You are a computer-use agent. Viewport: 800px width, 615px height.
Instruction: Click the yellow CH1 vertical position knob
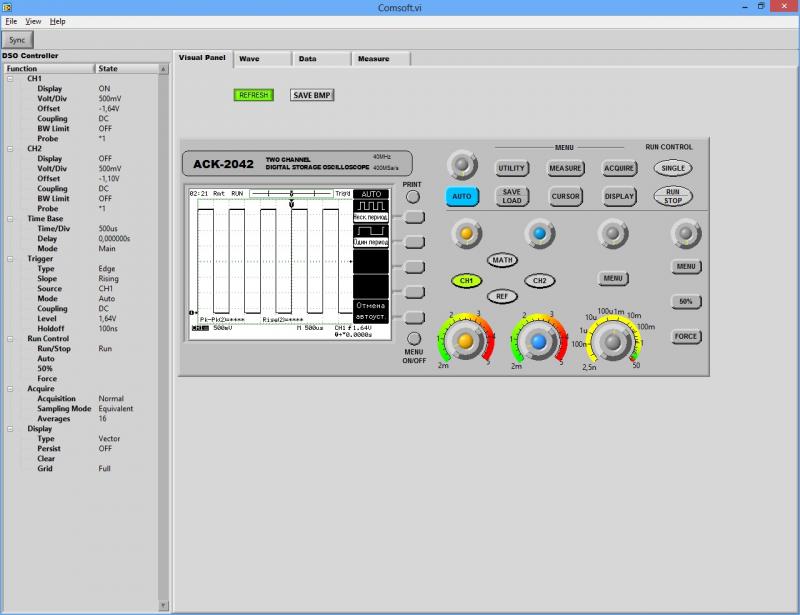pos(466,234)
